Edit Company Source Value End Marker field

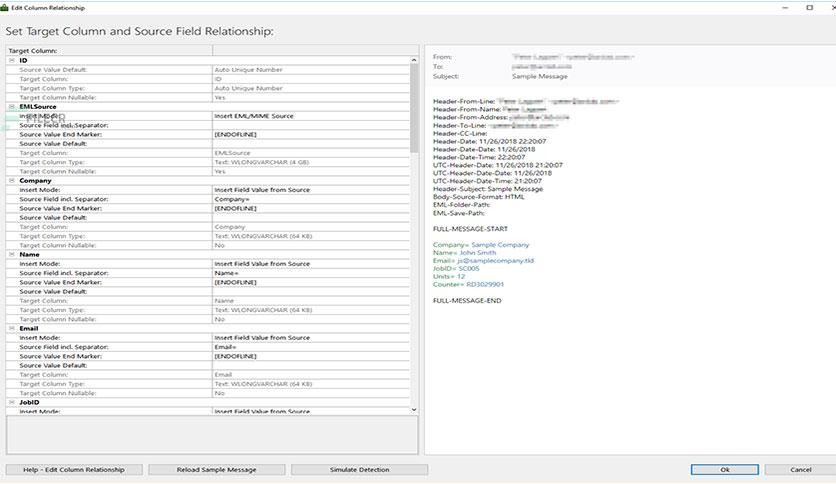pos(311,208)
